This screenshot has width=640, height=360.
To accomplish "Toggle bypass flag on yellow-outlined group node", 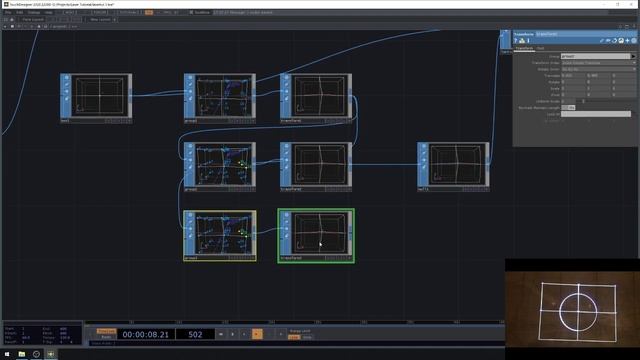I will pyautogui.click(x=190, y=222).
